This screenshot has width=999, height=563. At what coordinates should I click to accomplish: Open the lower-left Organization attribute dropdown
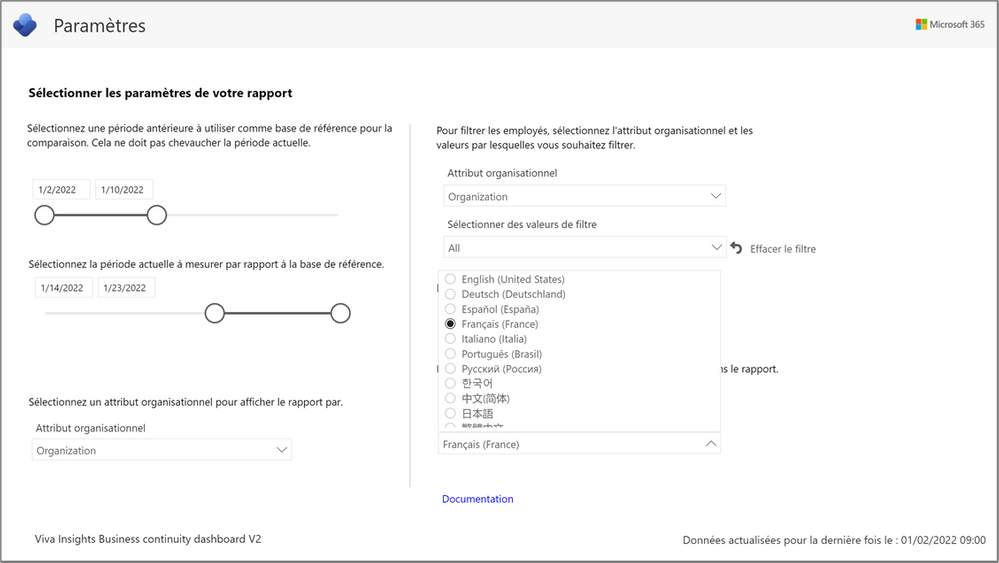(x=162, y=450)
